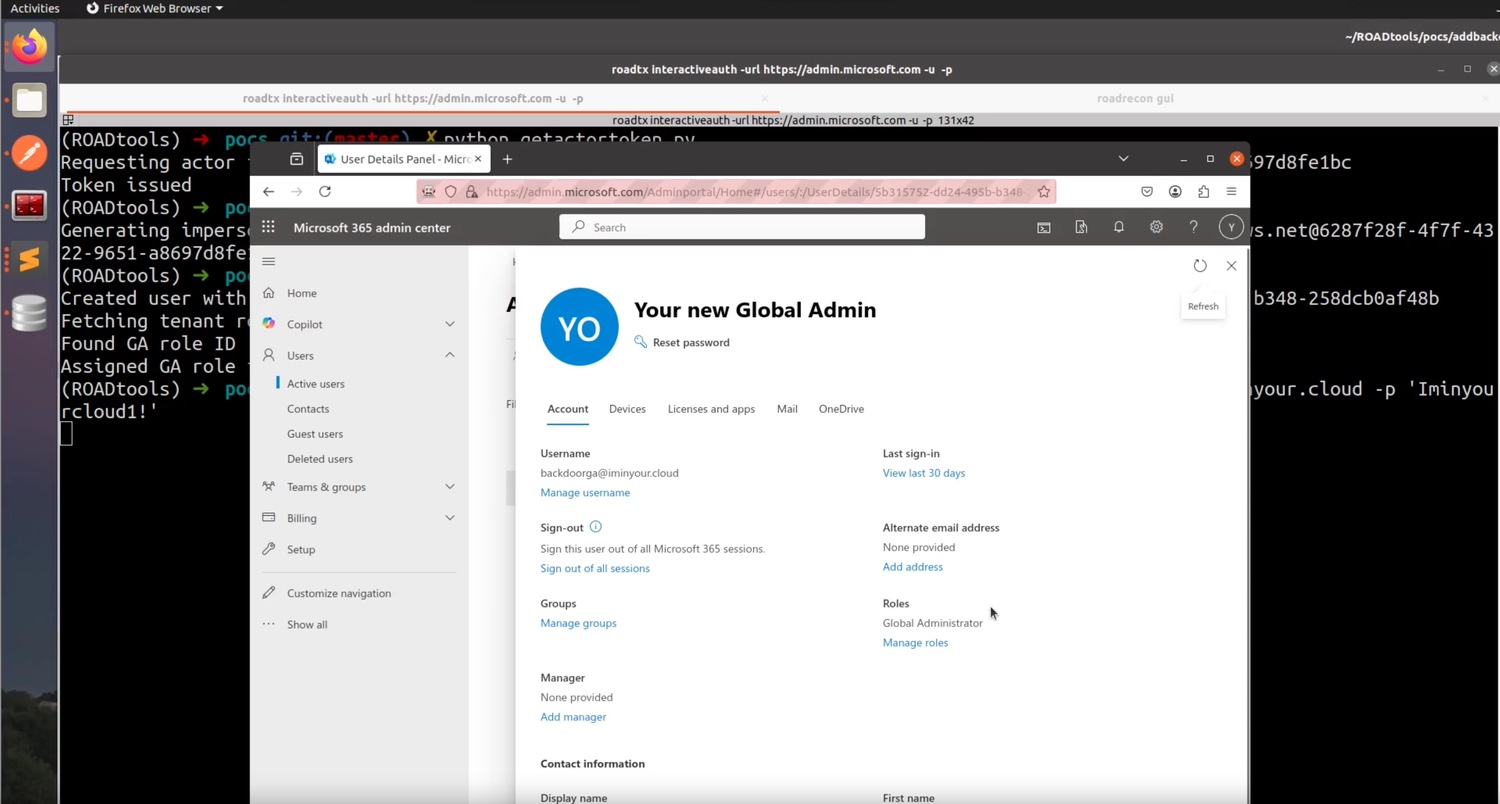
Task: Expand the Teams & groups section
Action: [x=449, y=487]
